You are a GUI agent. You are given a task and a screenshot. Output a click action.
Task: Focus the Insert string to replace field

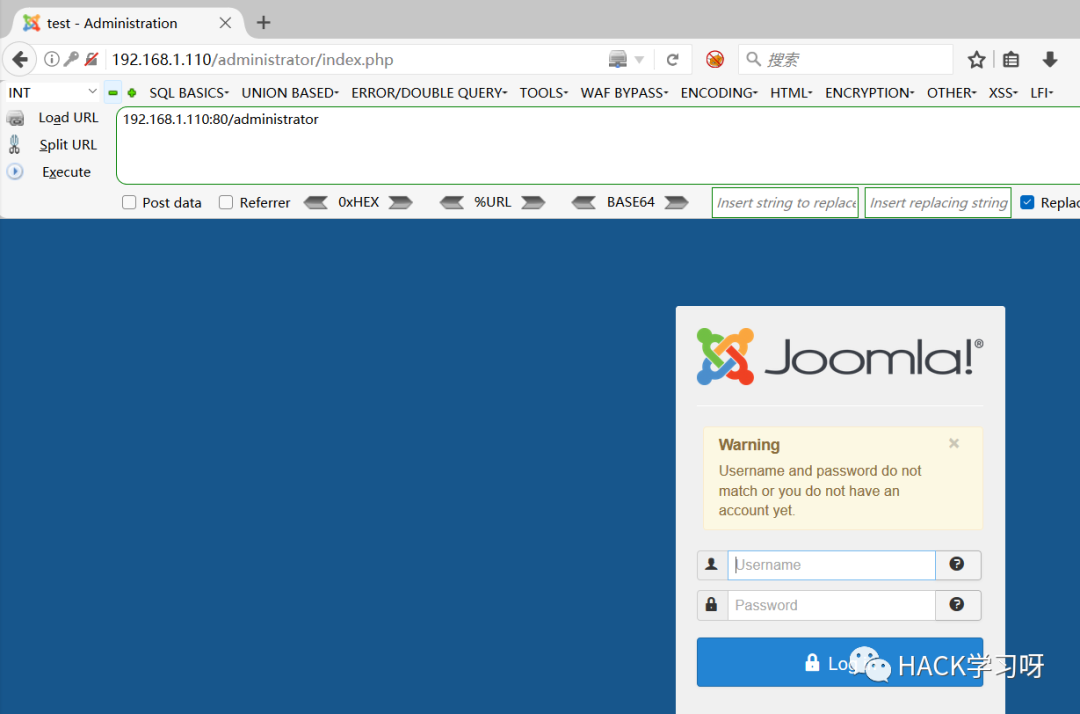click(x=785, y=202)
